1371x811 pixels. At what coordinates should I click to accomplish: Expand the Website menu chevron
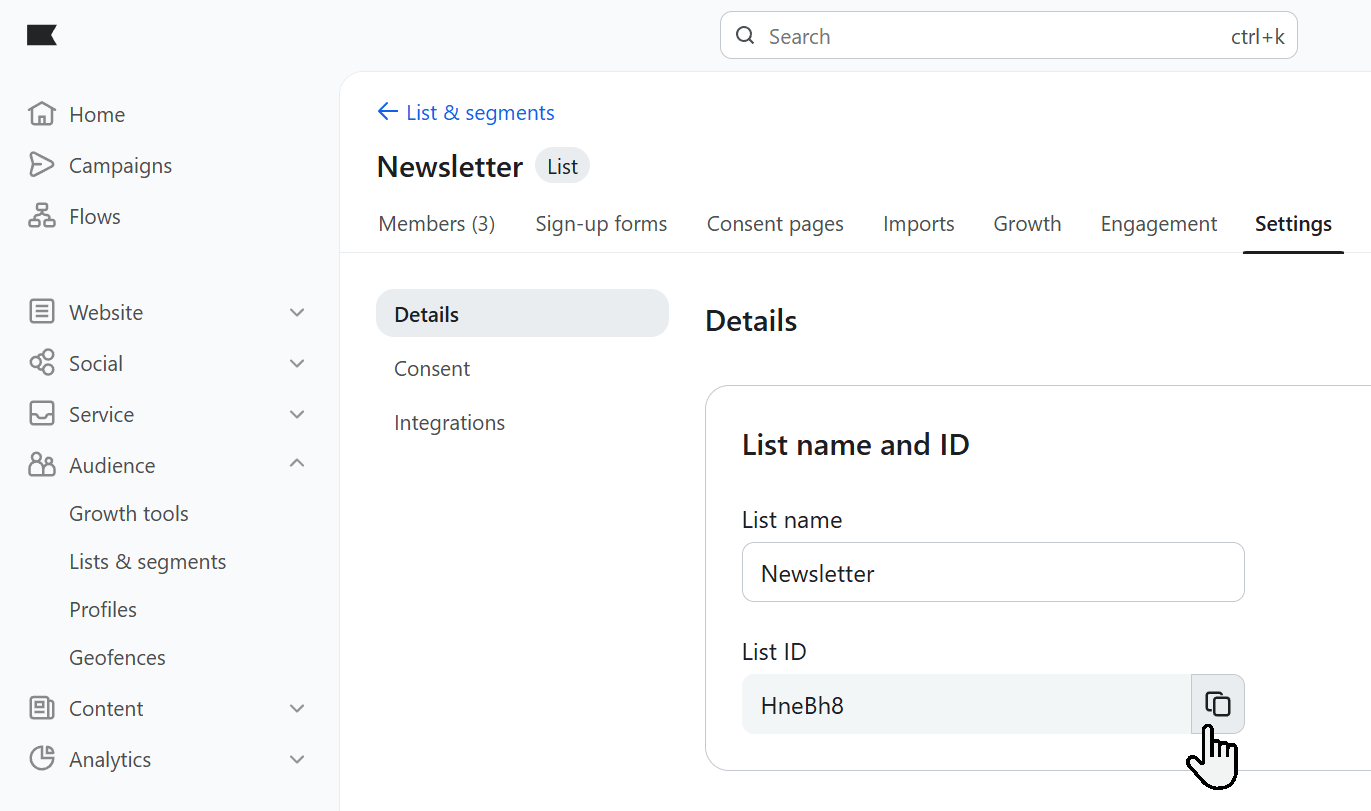tap(297, 312)
